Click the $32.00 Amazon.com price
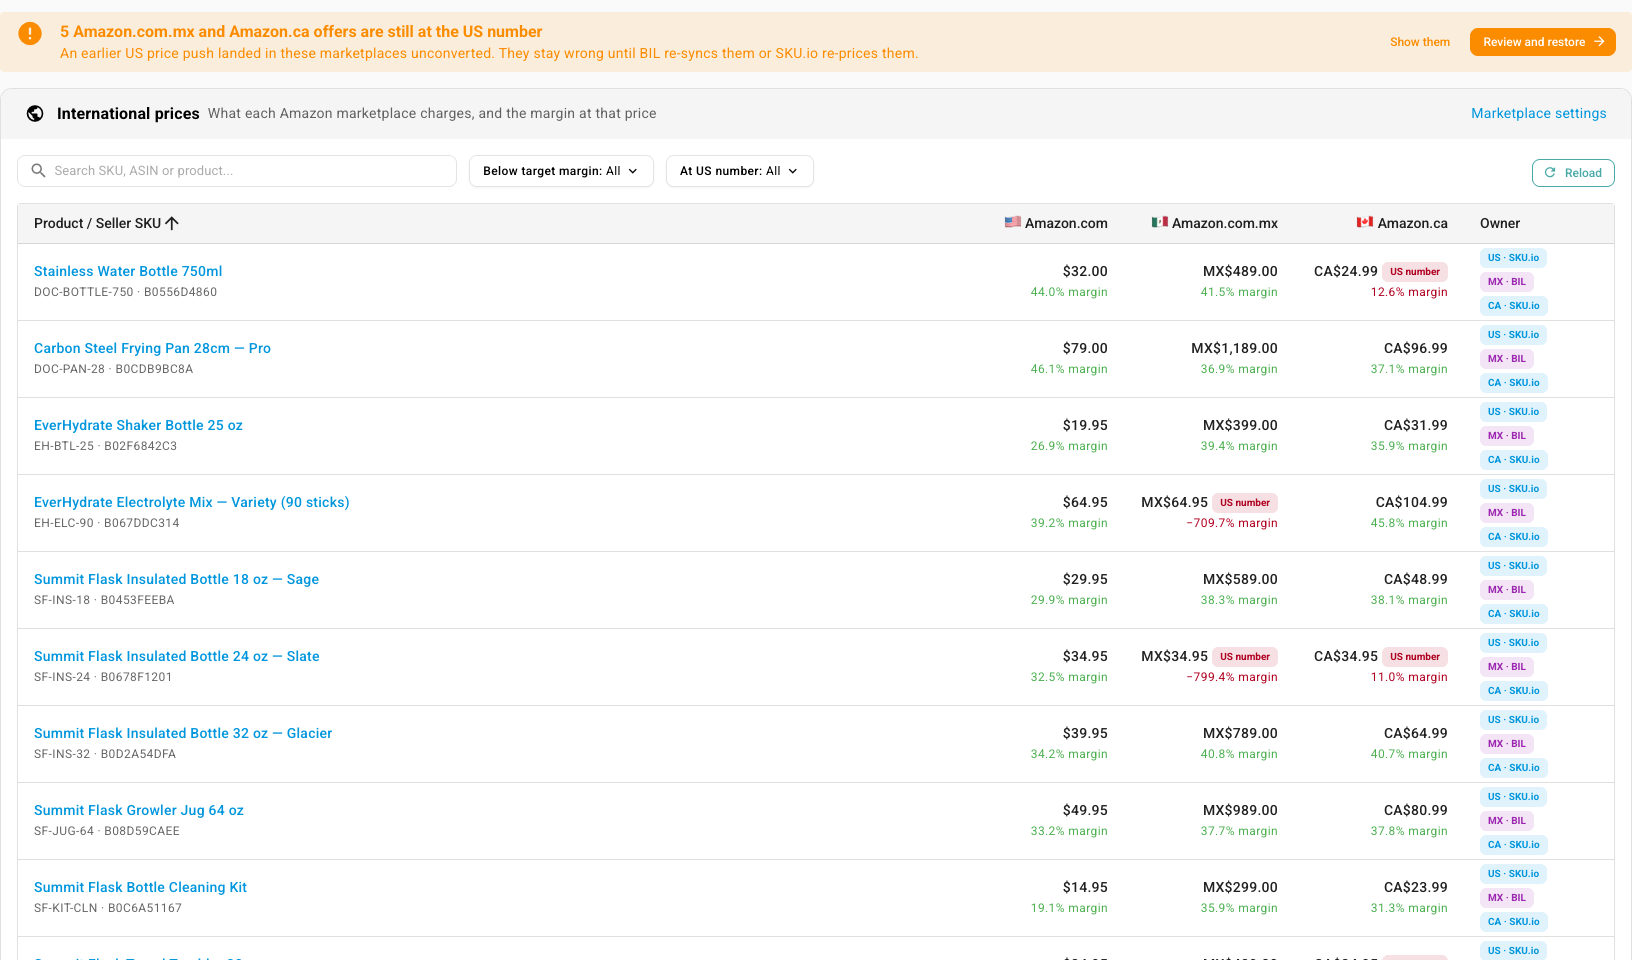Screen dimensions: 1632x960 point(1085,271)
